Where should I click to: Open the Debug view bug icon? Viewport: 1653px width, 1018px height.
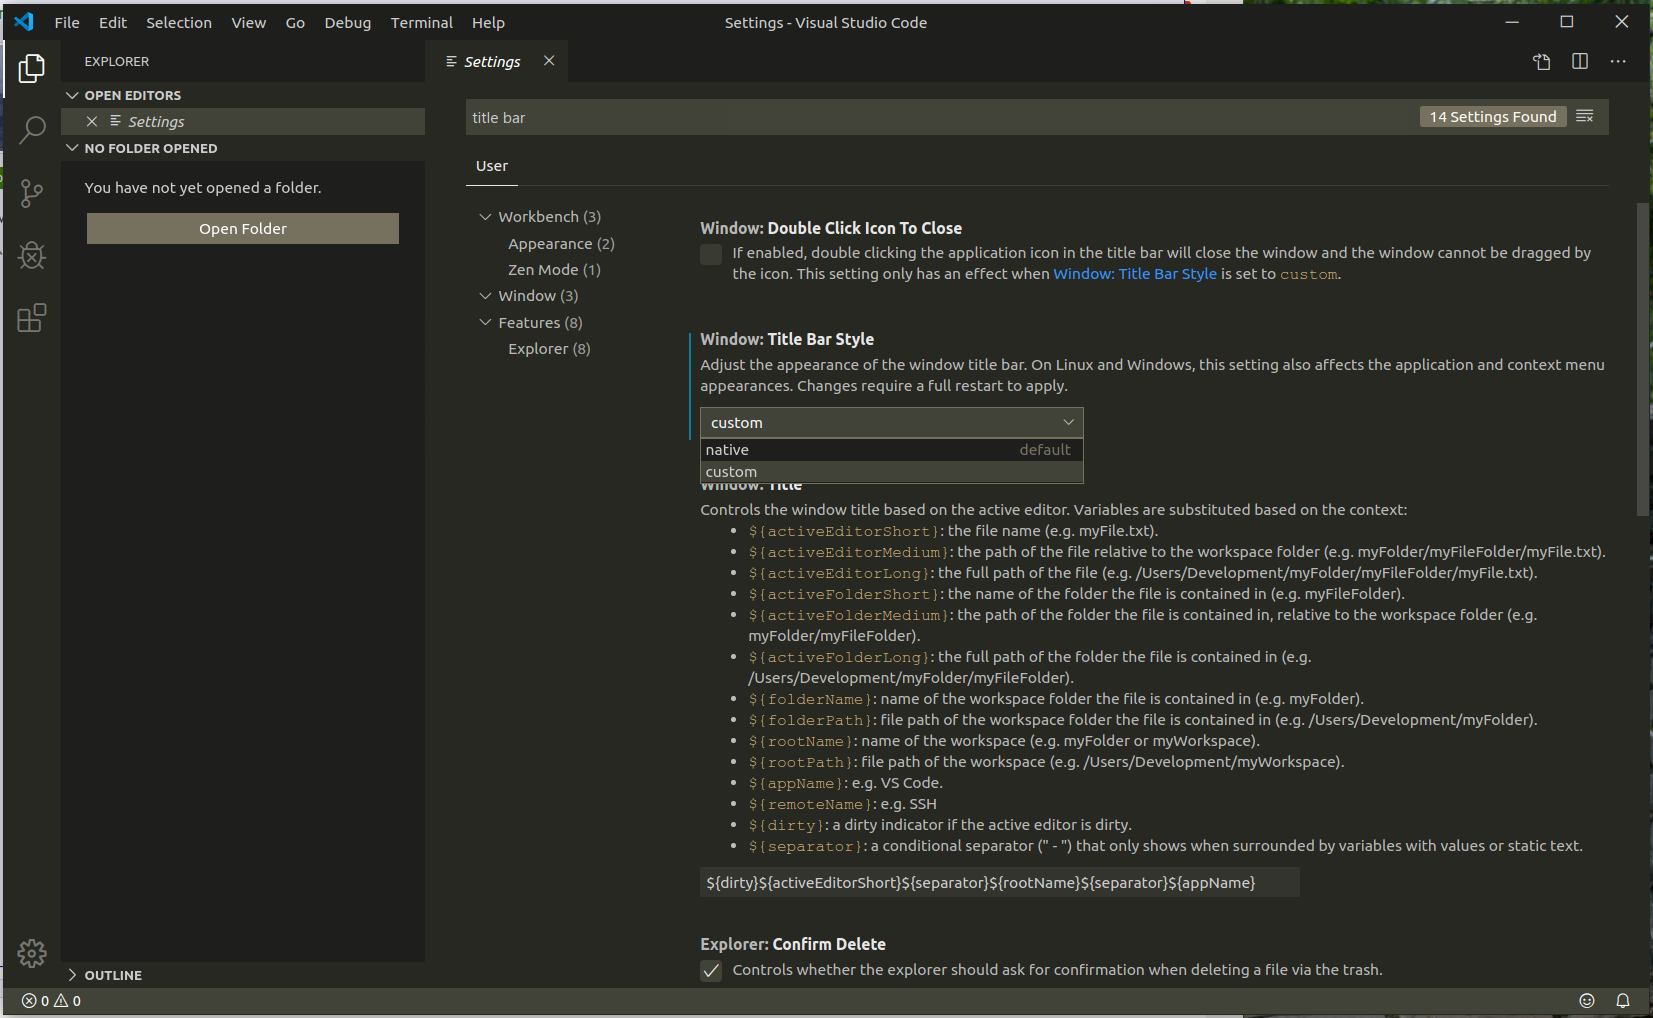[31, 256]
